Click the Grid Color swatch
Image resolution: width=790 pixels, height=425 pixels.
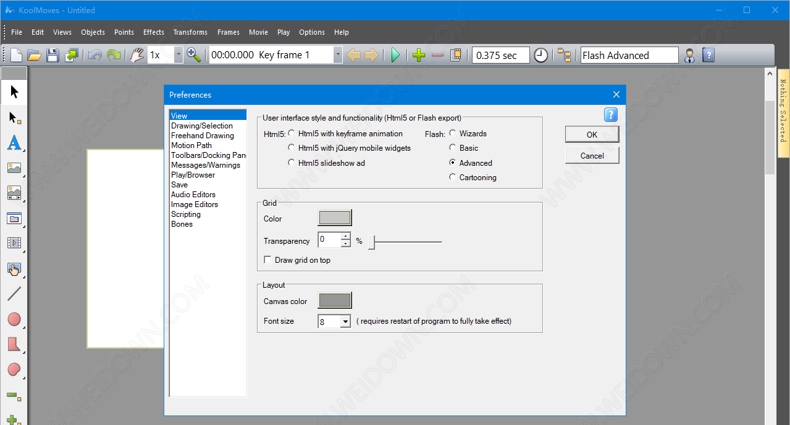(335, 218)
